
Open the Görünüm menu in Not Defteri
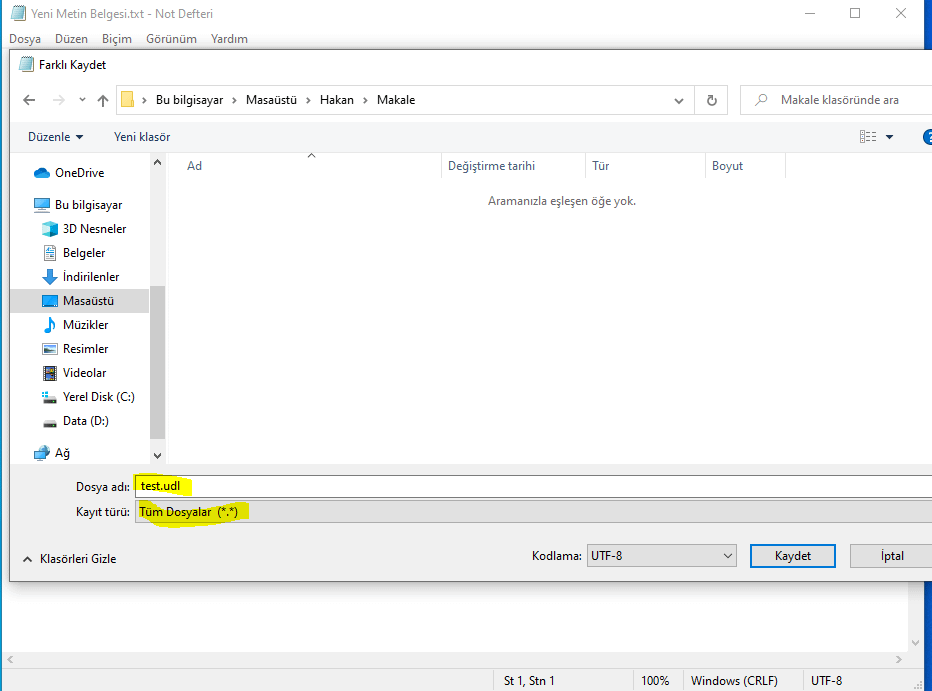click(x=171, y=39)
